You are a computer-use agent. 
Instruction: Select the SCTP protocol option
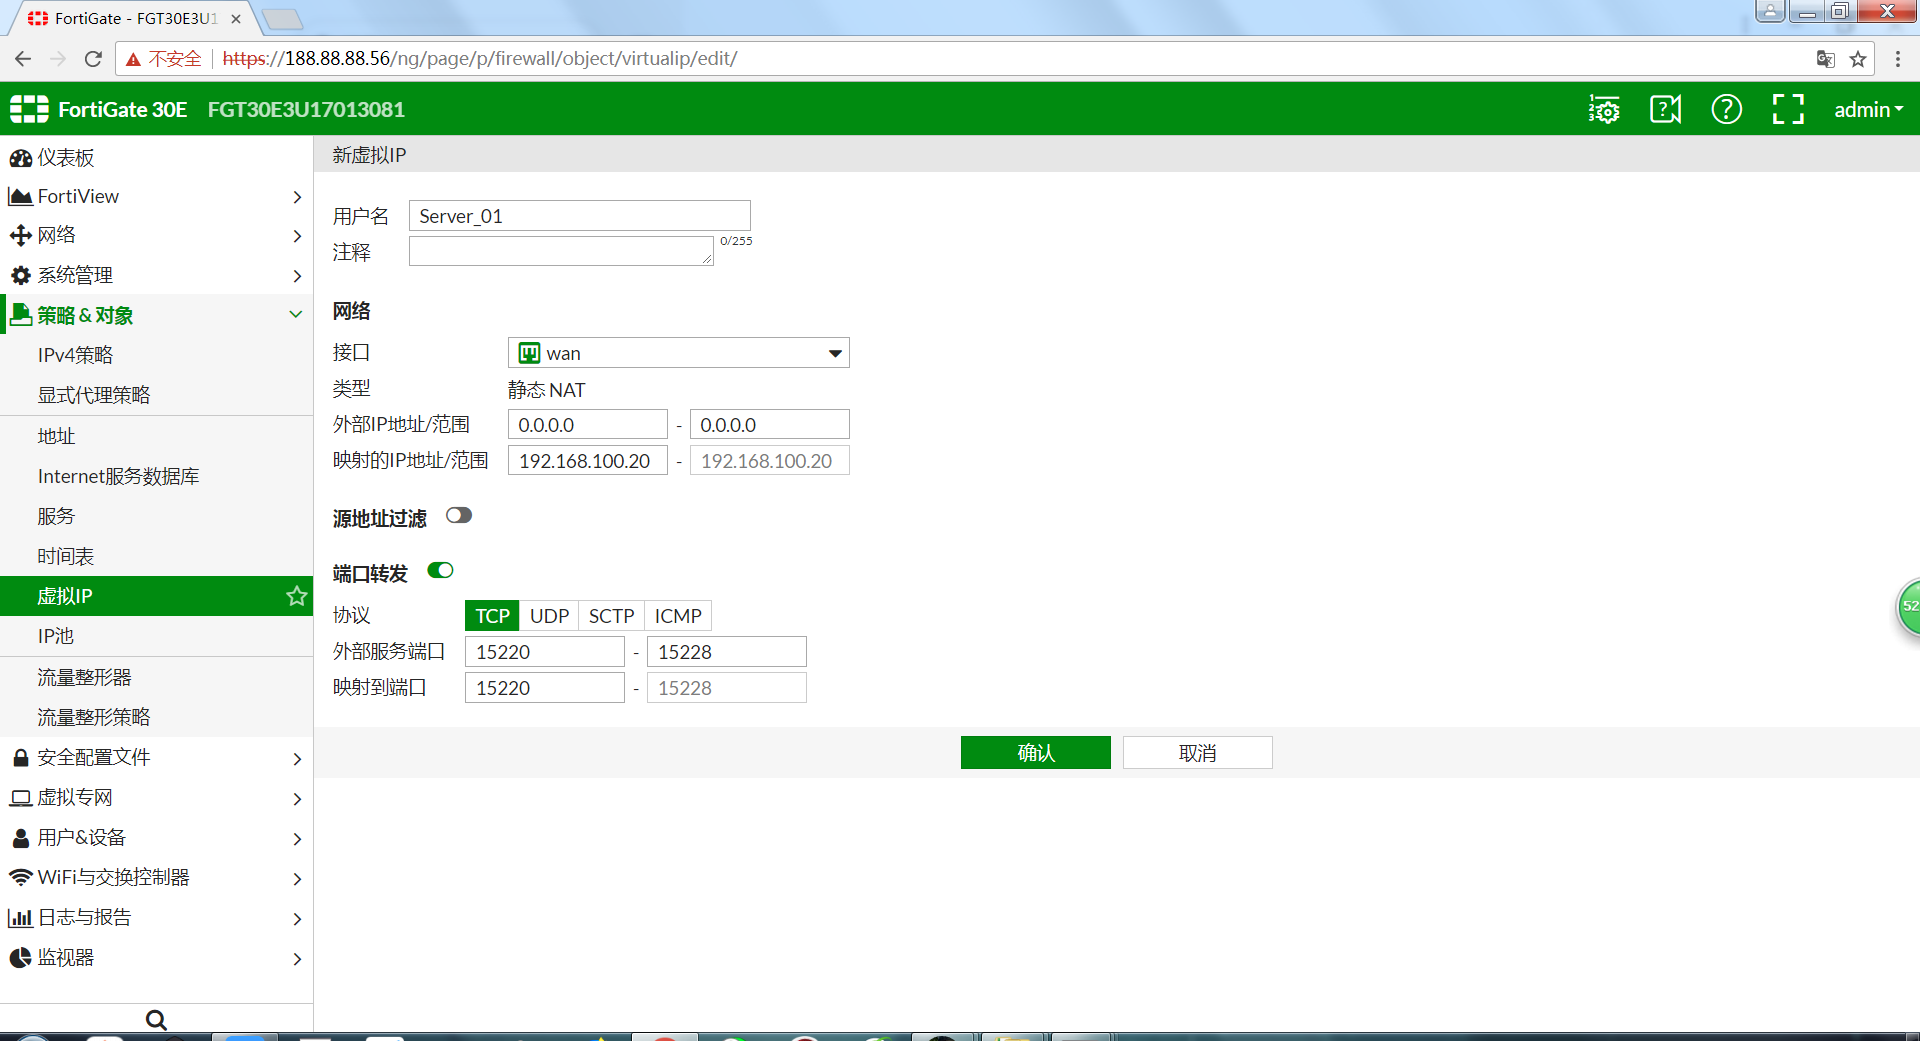[x=611, y=616]
